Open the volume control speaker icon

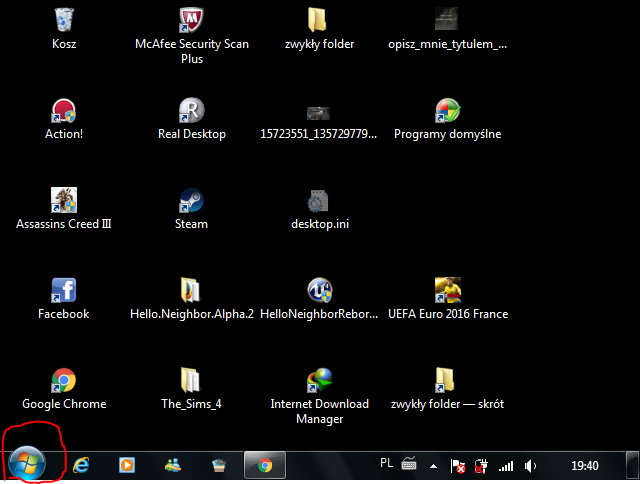click(x=531, y=466)
